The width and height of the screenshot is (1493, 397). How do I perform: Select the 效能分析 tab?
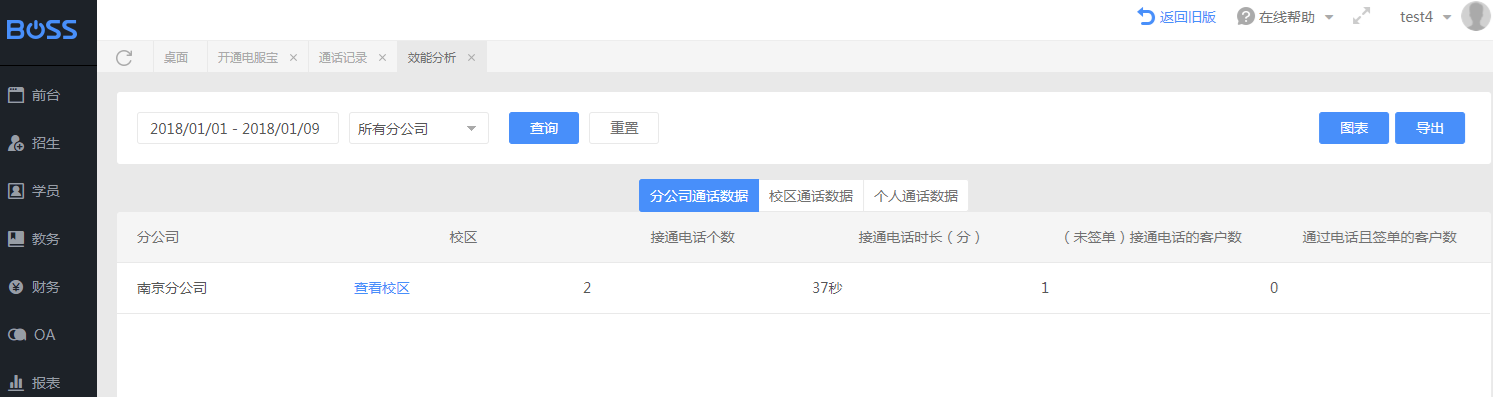point(432,57)
